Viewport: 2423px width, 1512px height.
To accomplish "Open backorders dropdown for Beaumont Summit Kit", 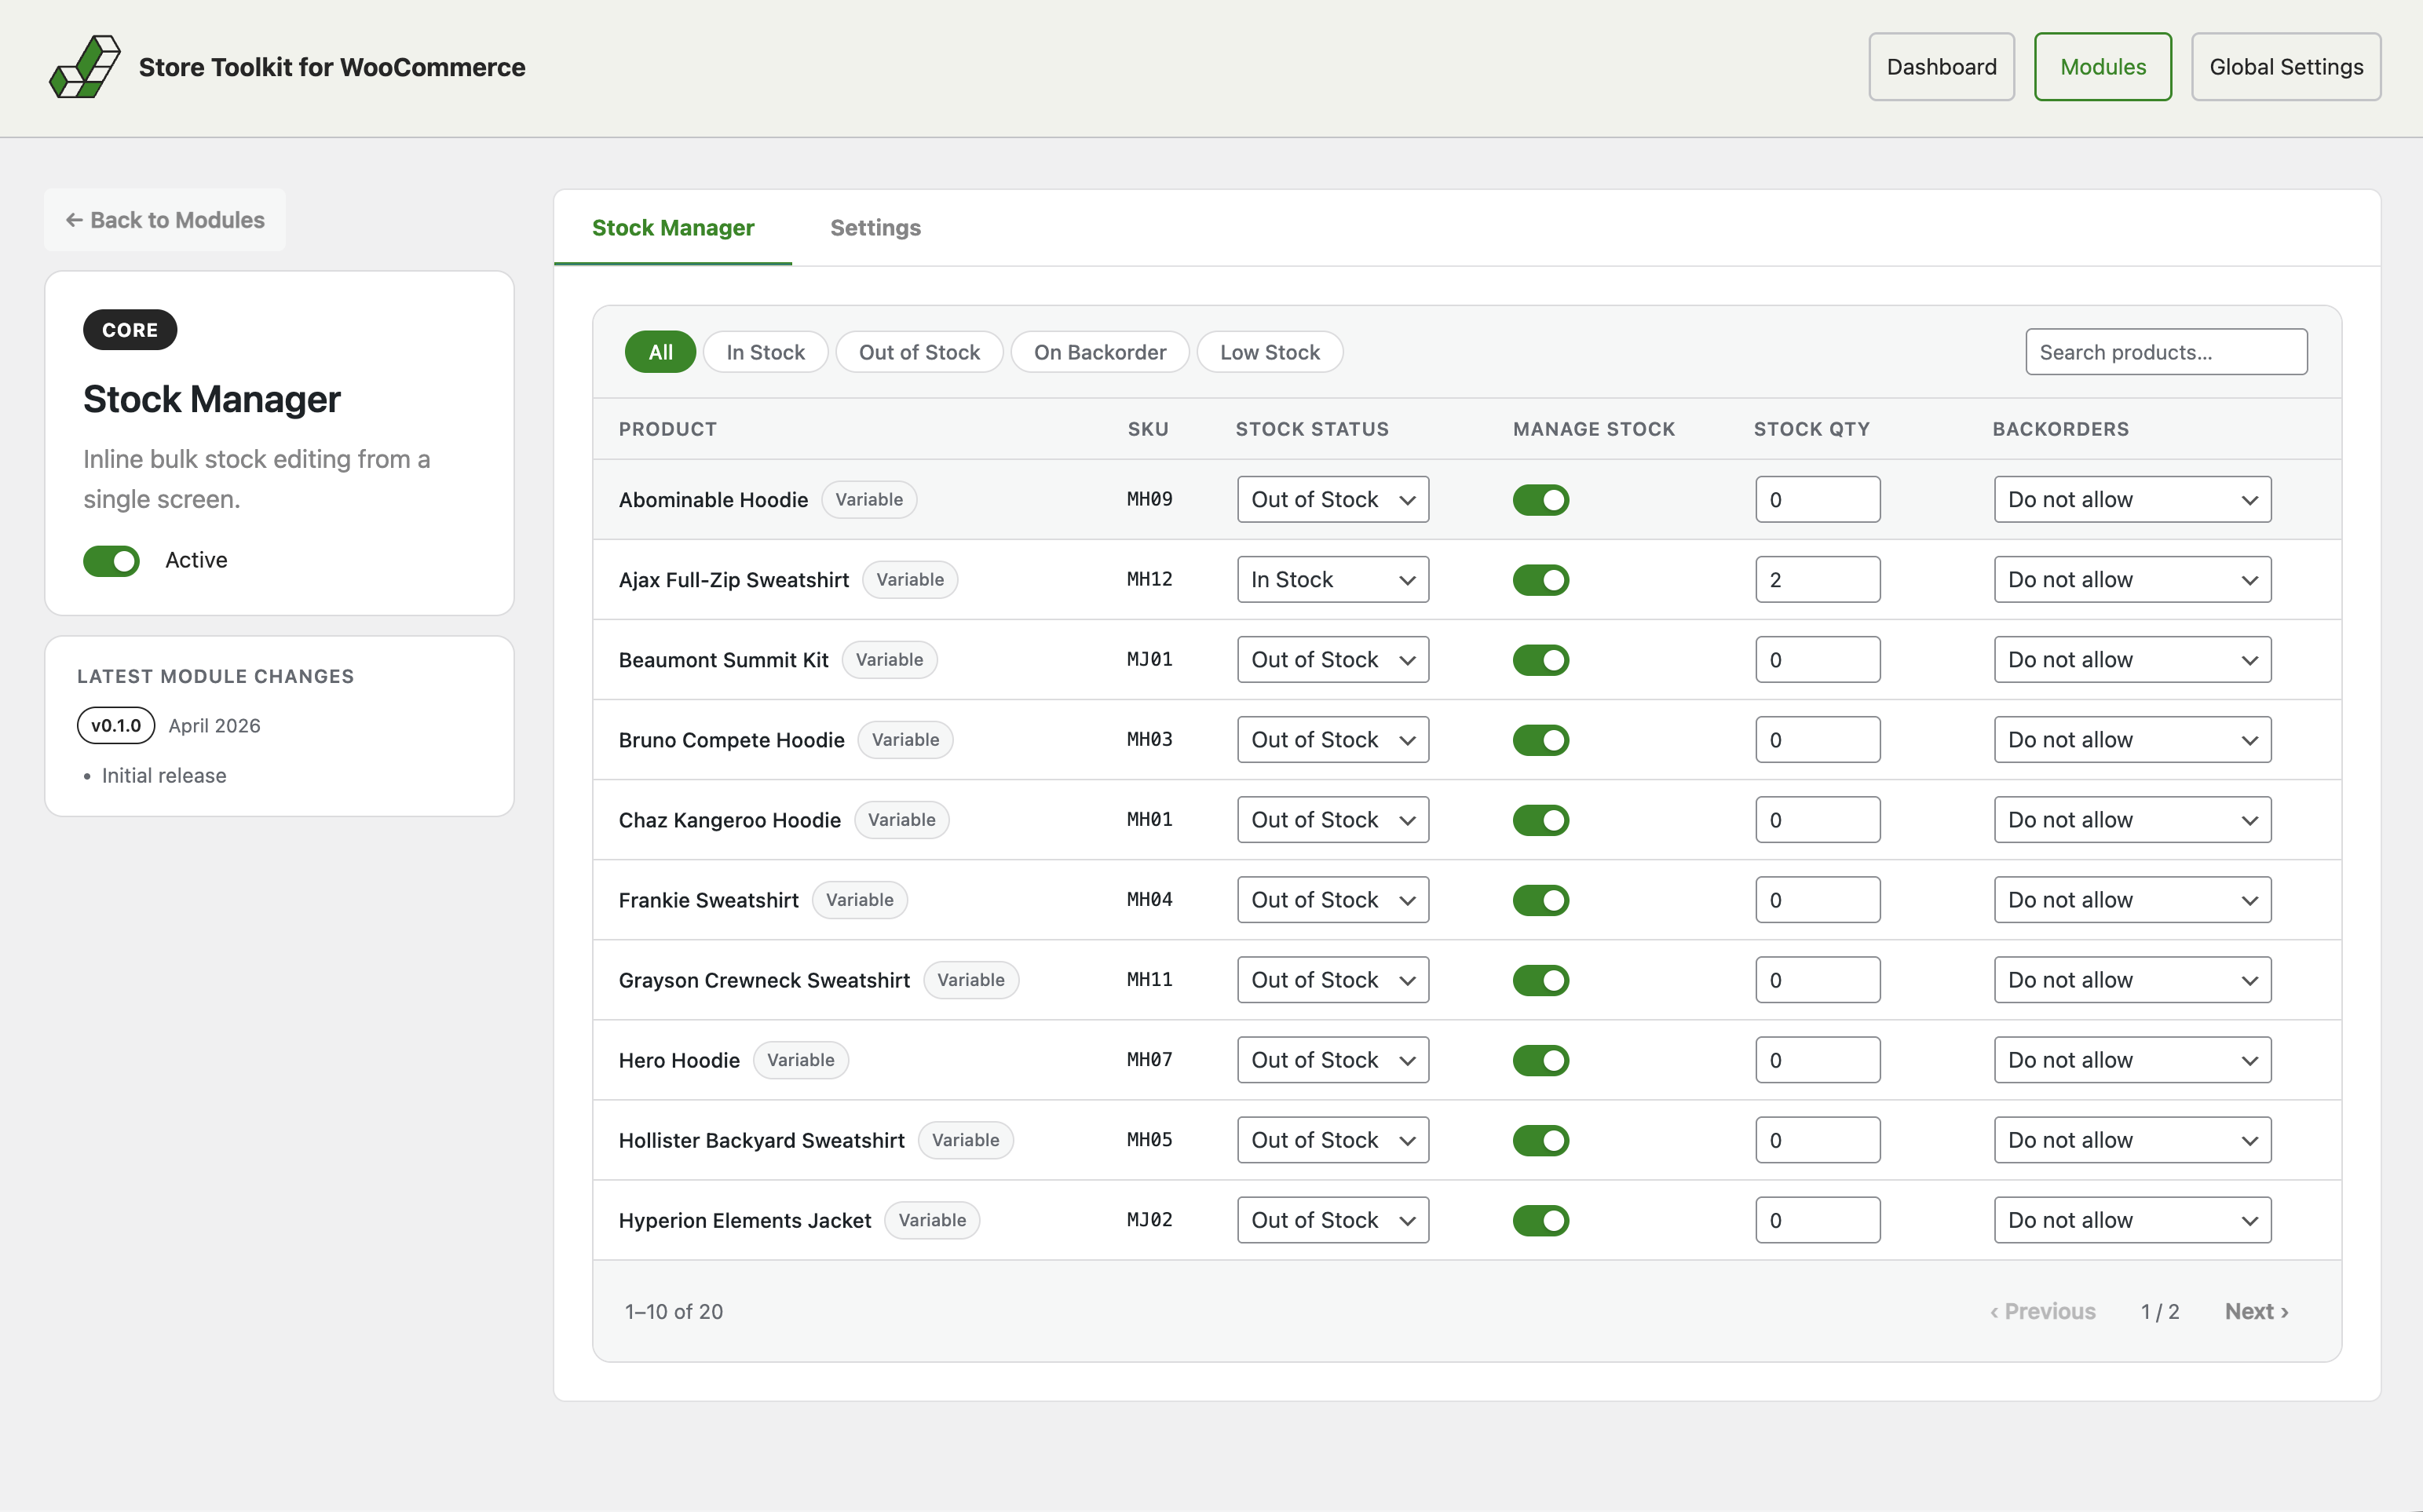I will pos(2131,660).
